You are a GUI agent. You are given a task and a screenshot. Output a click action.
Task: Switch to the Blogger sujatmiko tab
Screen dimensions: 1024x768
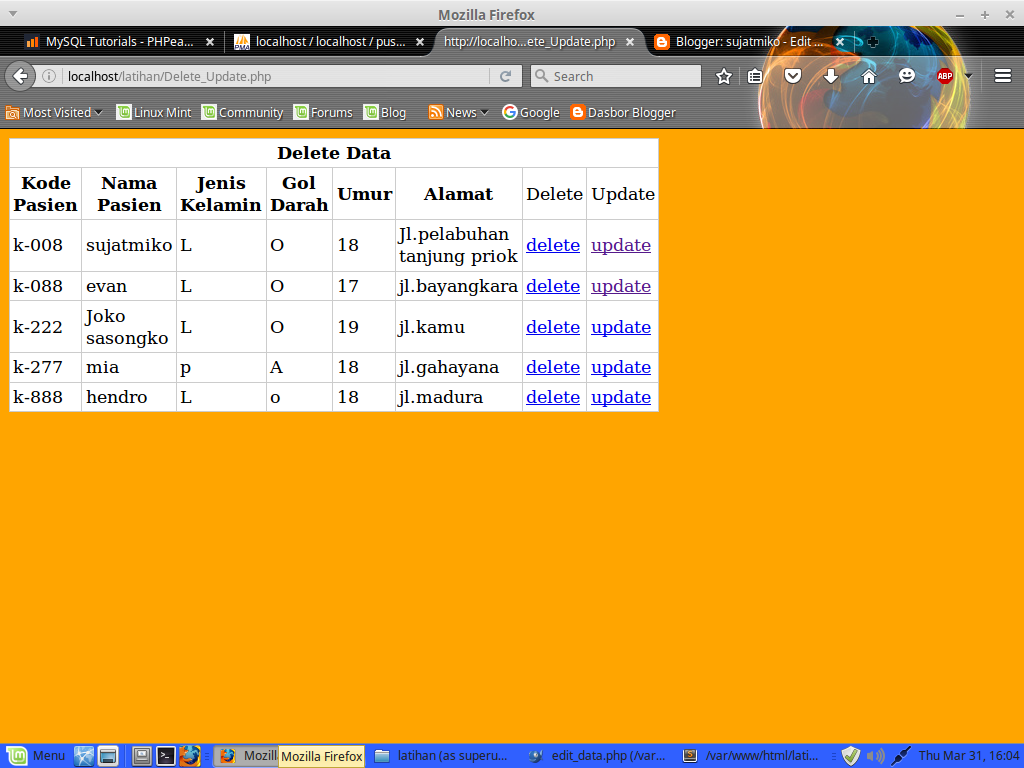748,43
